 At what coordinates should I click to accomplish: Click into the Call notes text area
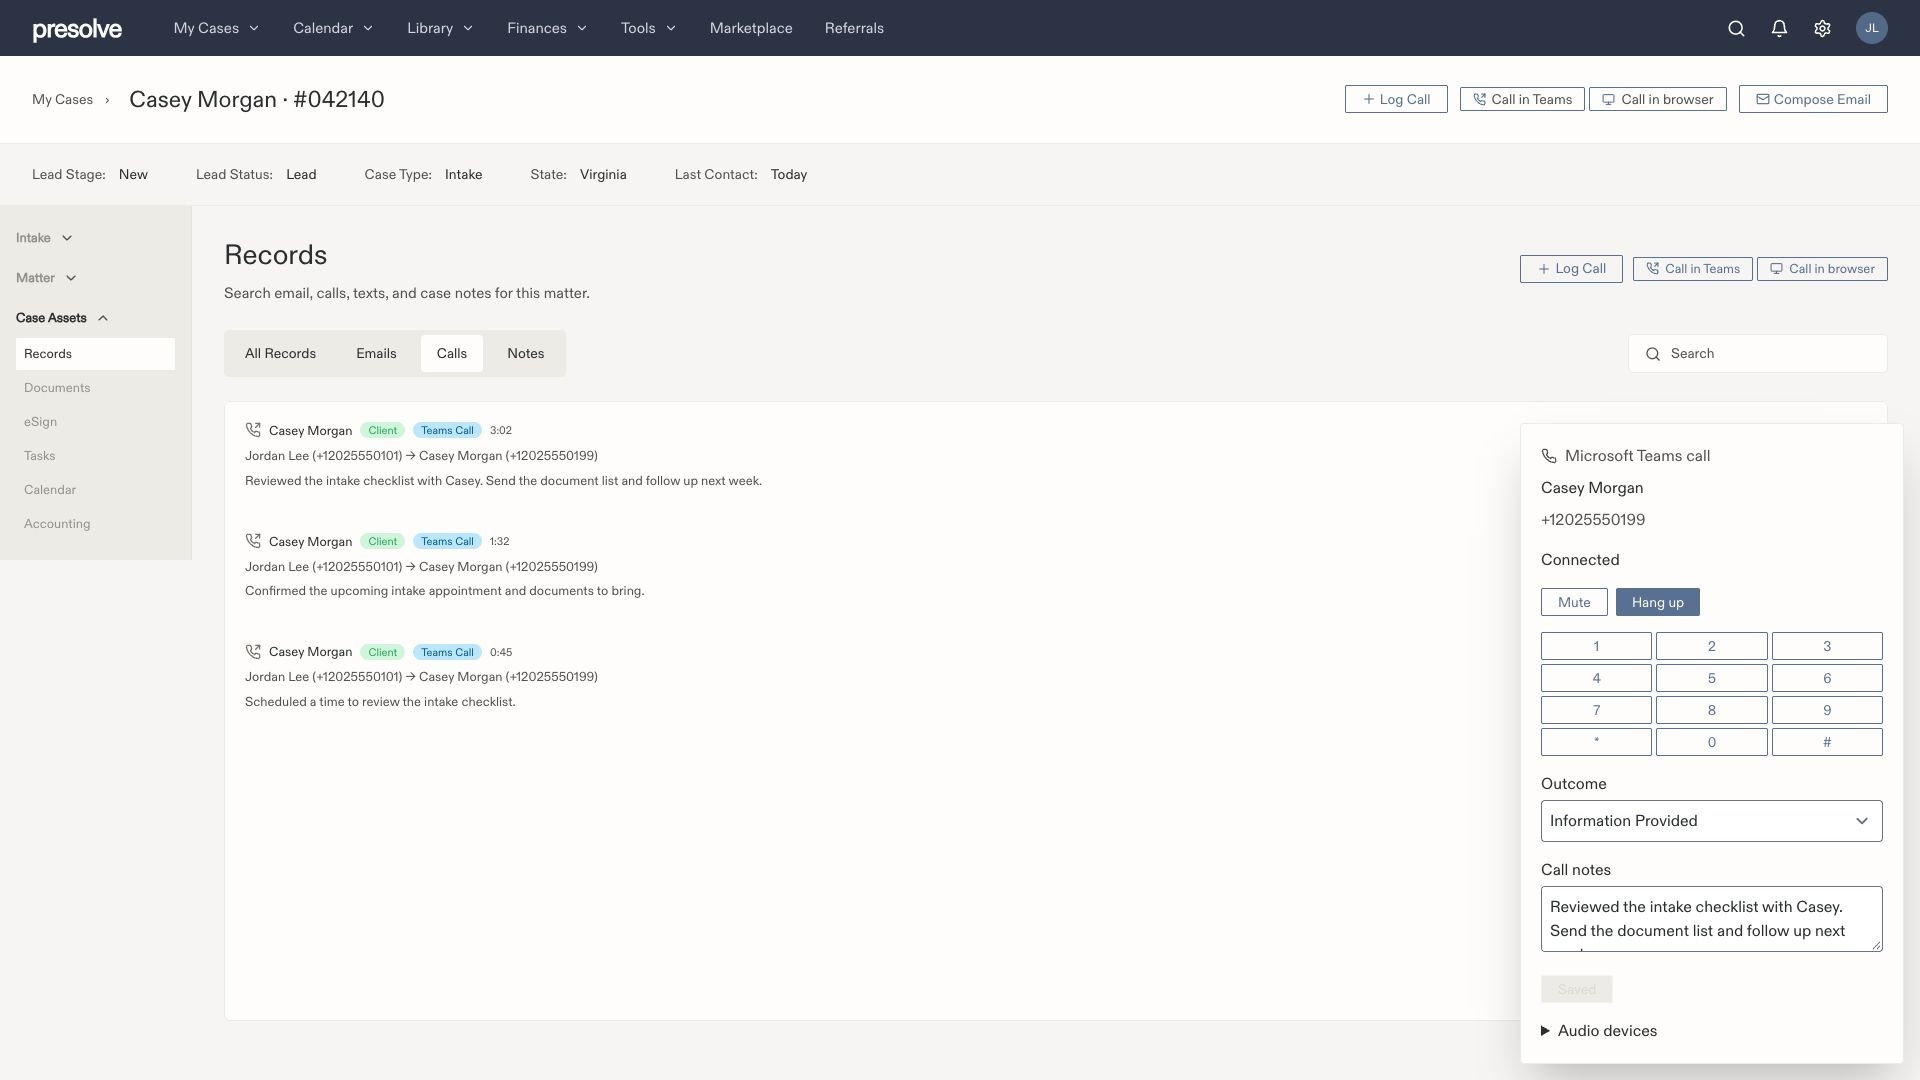tap(1711, 919)
